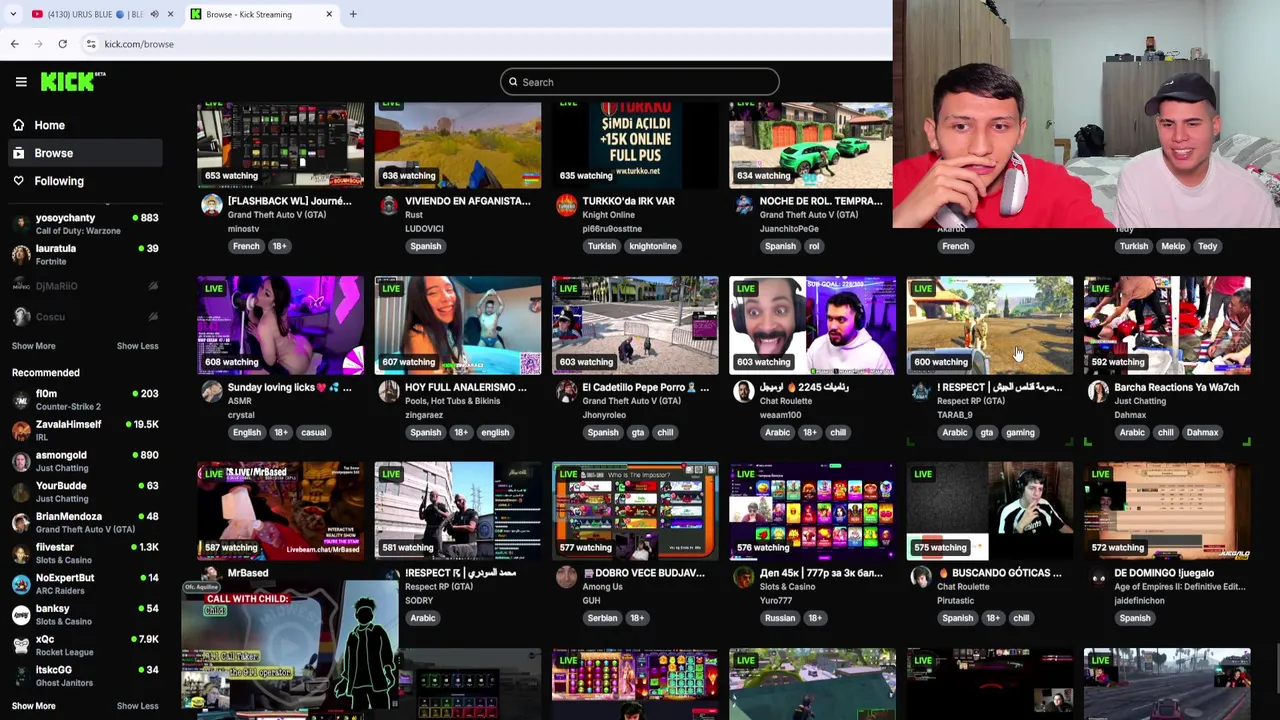Screen dimensions: 1280x720
Task: Click minostv streamer avatar
Action: coord(211,205)
